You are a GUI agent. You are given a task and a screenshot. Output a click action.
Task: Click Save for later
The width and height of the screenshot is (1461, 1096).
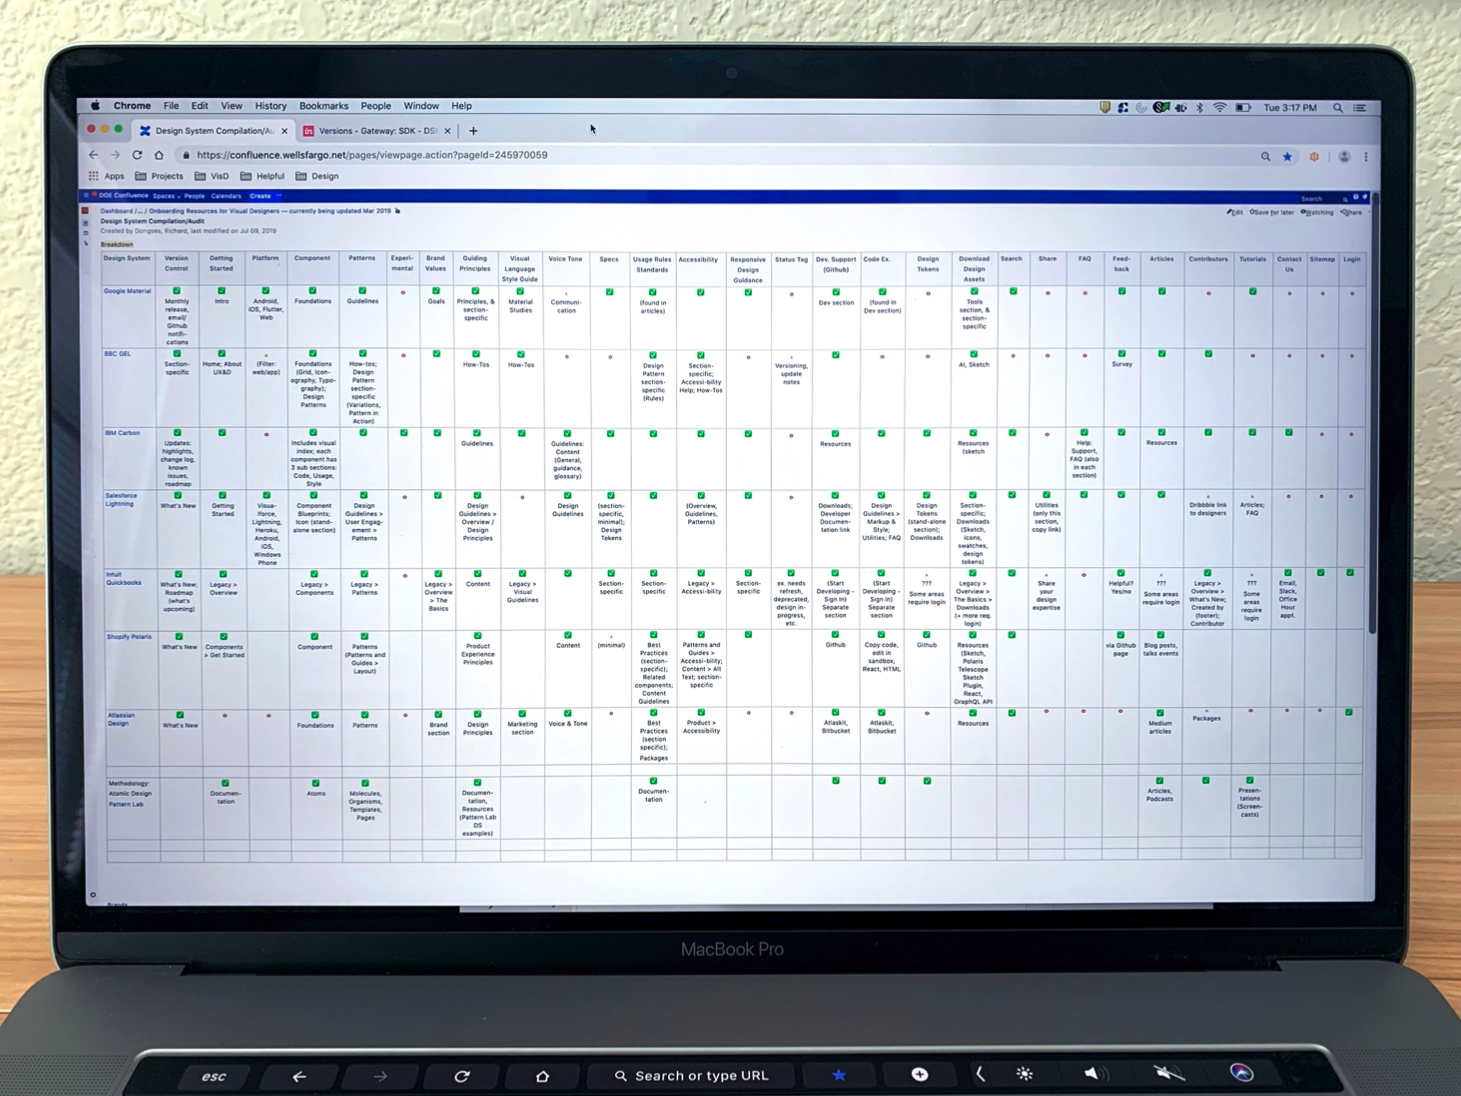click(1271, 212)
